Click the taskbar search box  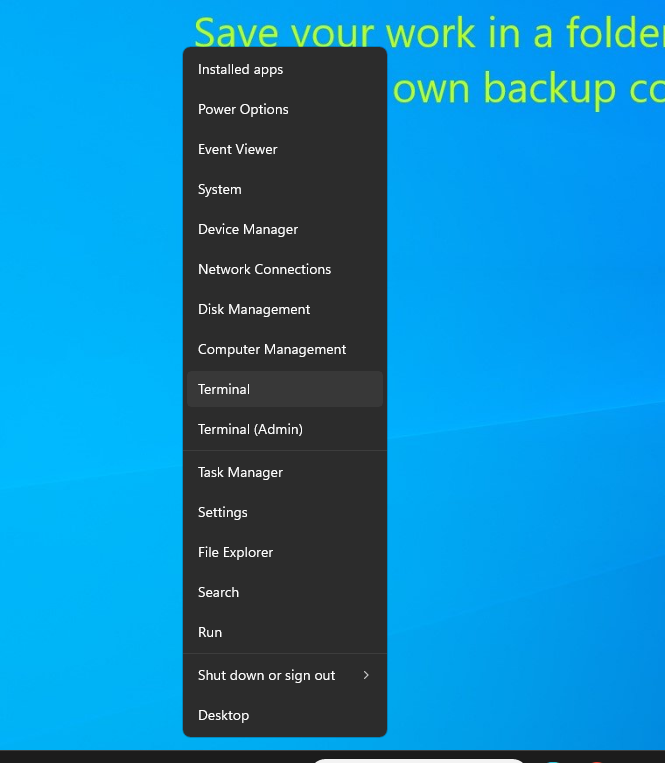tap(420, 759)
